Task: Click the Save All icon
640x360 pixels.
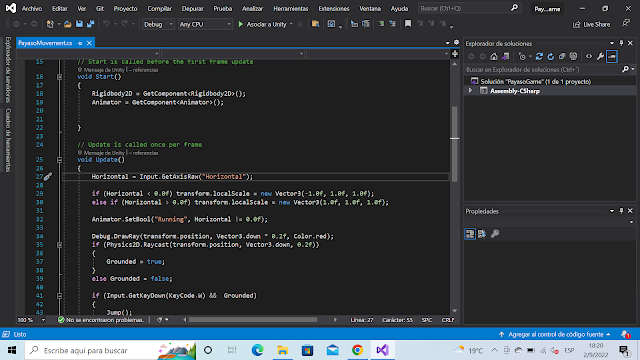Action: (x=90, y=24)
